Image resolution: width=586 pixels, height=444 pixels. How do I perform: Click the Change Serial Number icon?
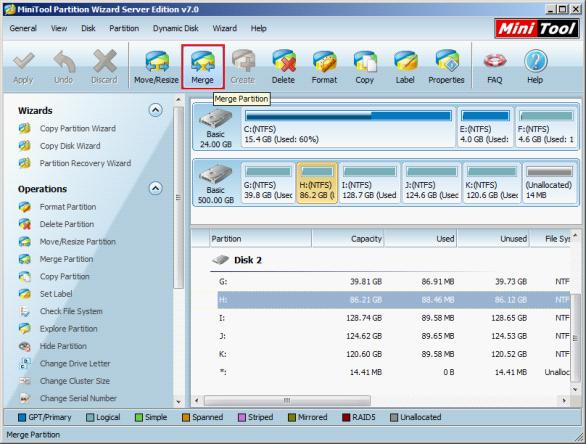point(25,398)
